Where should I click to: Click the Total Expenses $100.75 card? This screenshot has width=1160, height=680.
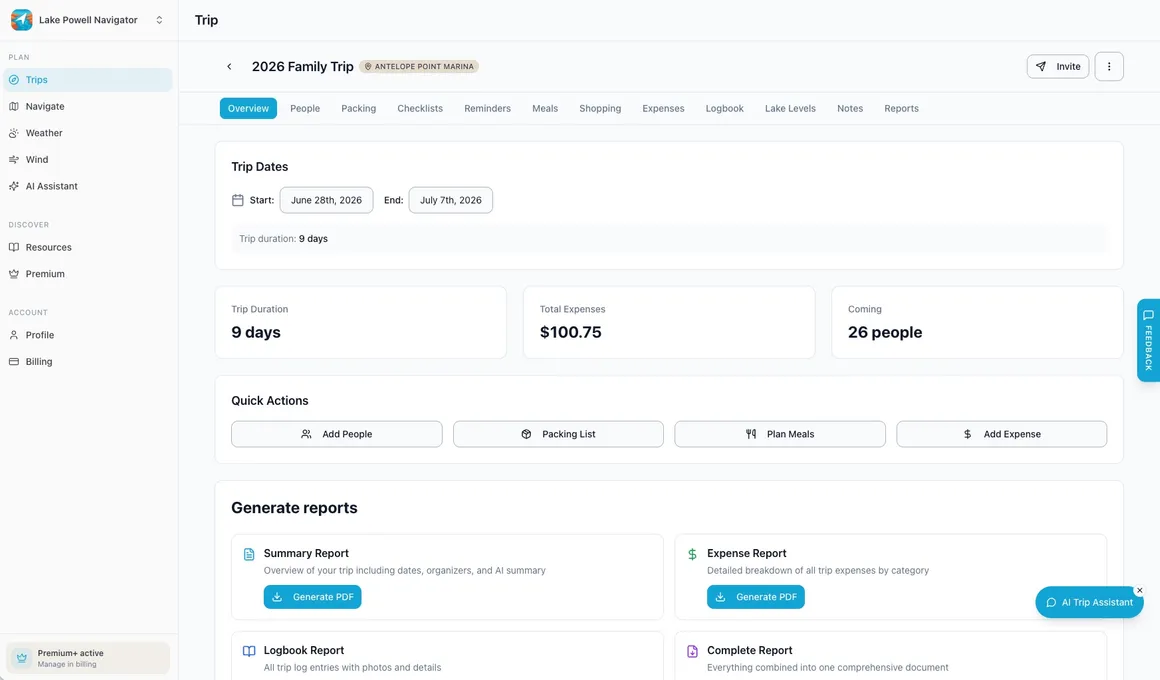point(669,323)
